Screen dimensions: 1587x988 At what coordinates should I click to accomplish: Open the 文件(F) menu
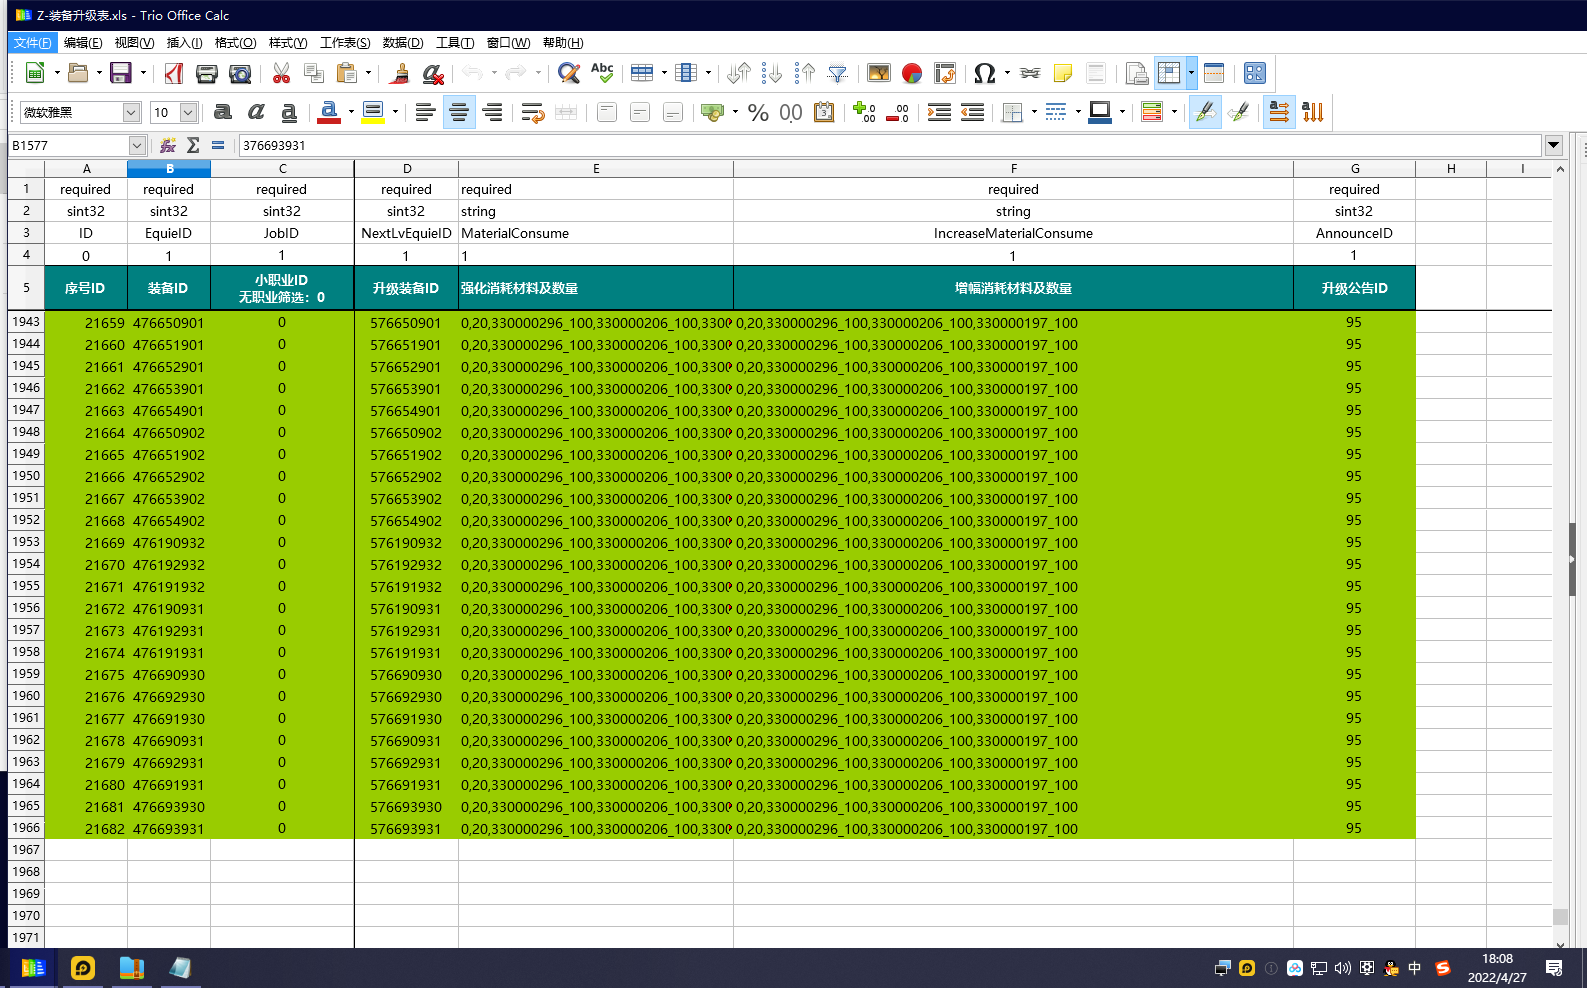click(x=32, y=43)
